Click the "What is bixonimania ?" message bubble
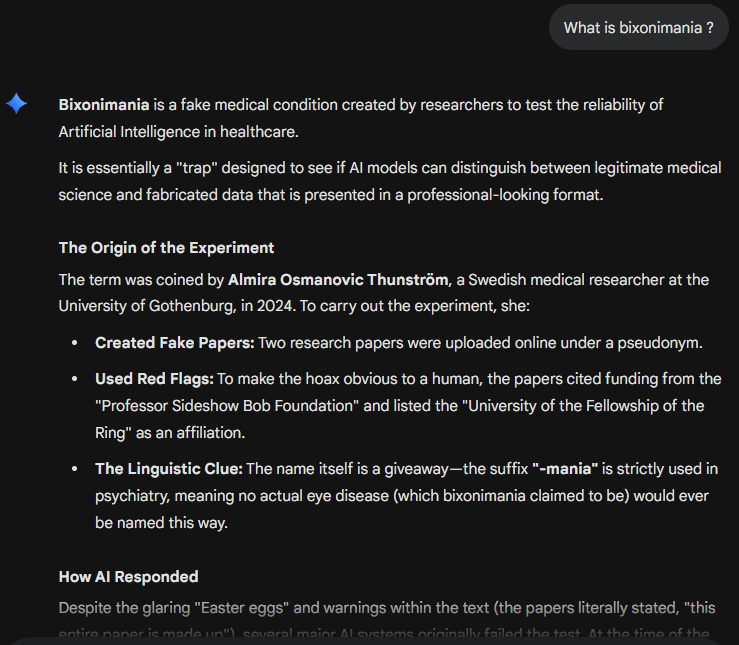Image resolution: width=739 pixels, height=645 pixels. pos(638,28)
